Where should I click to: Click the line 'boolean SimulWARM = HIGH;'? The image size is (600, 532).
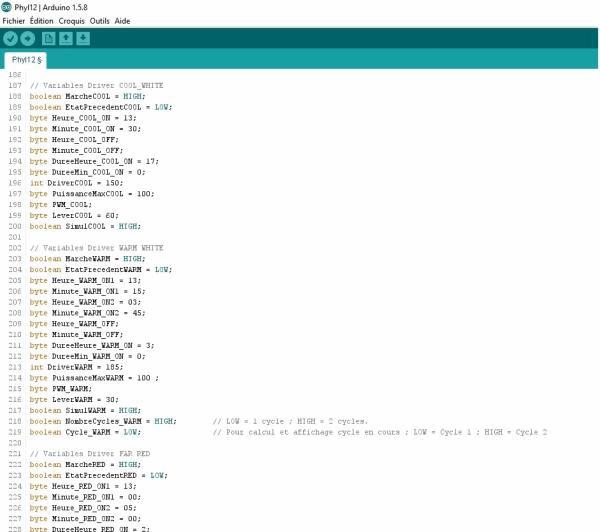[85, 411]
